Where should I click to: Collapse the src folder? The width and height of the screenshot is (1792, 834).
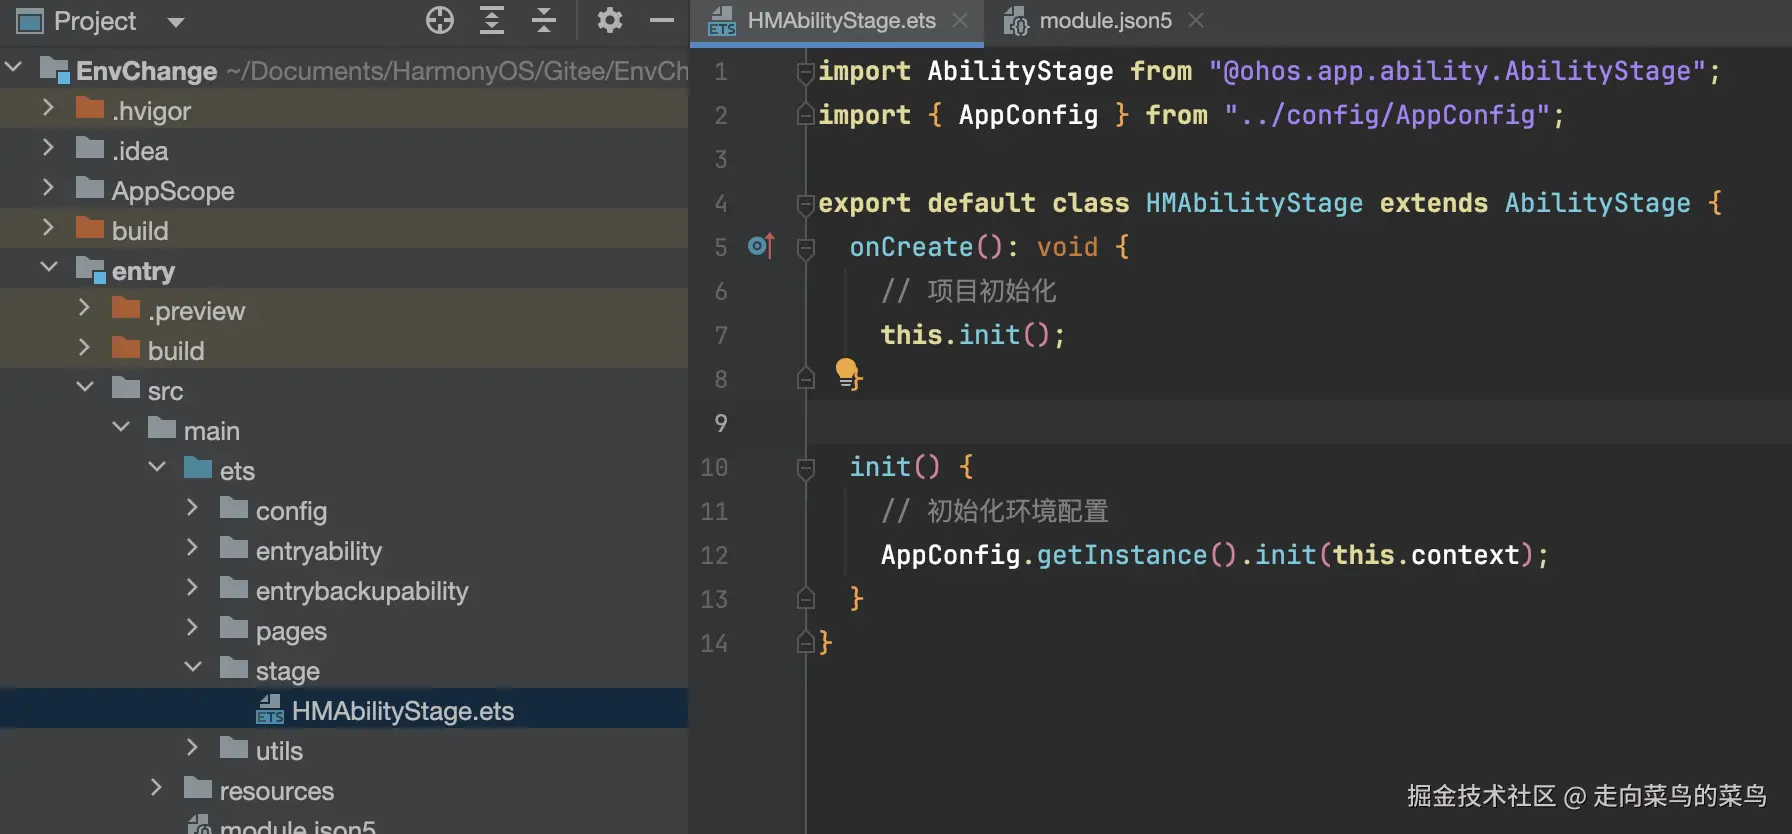click(85, 387)
